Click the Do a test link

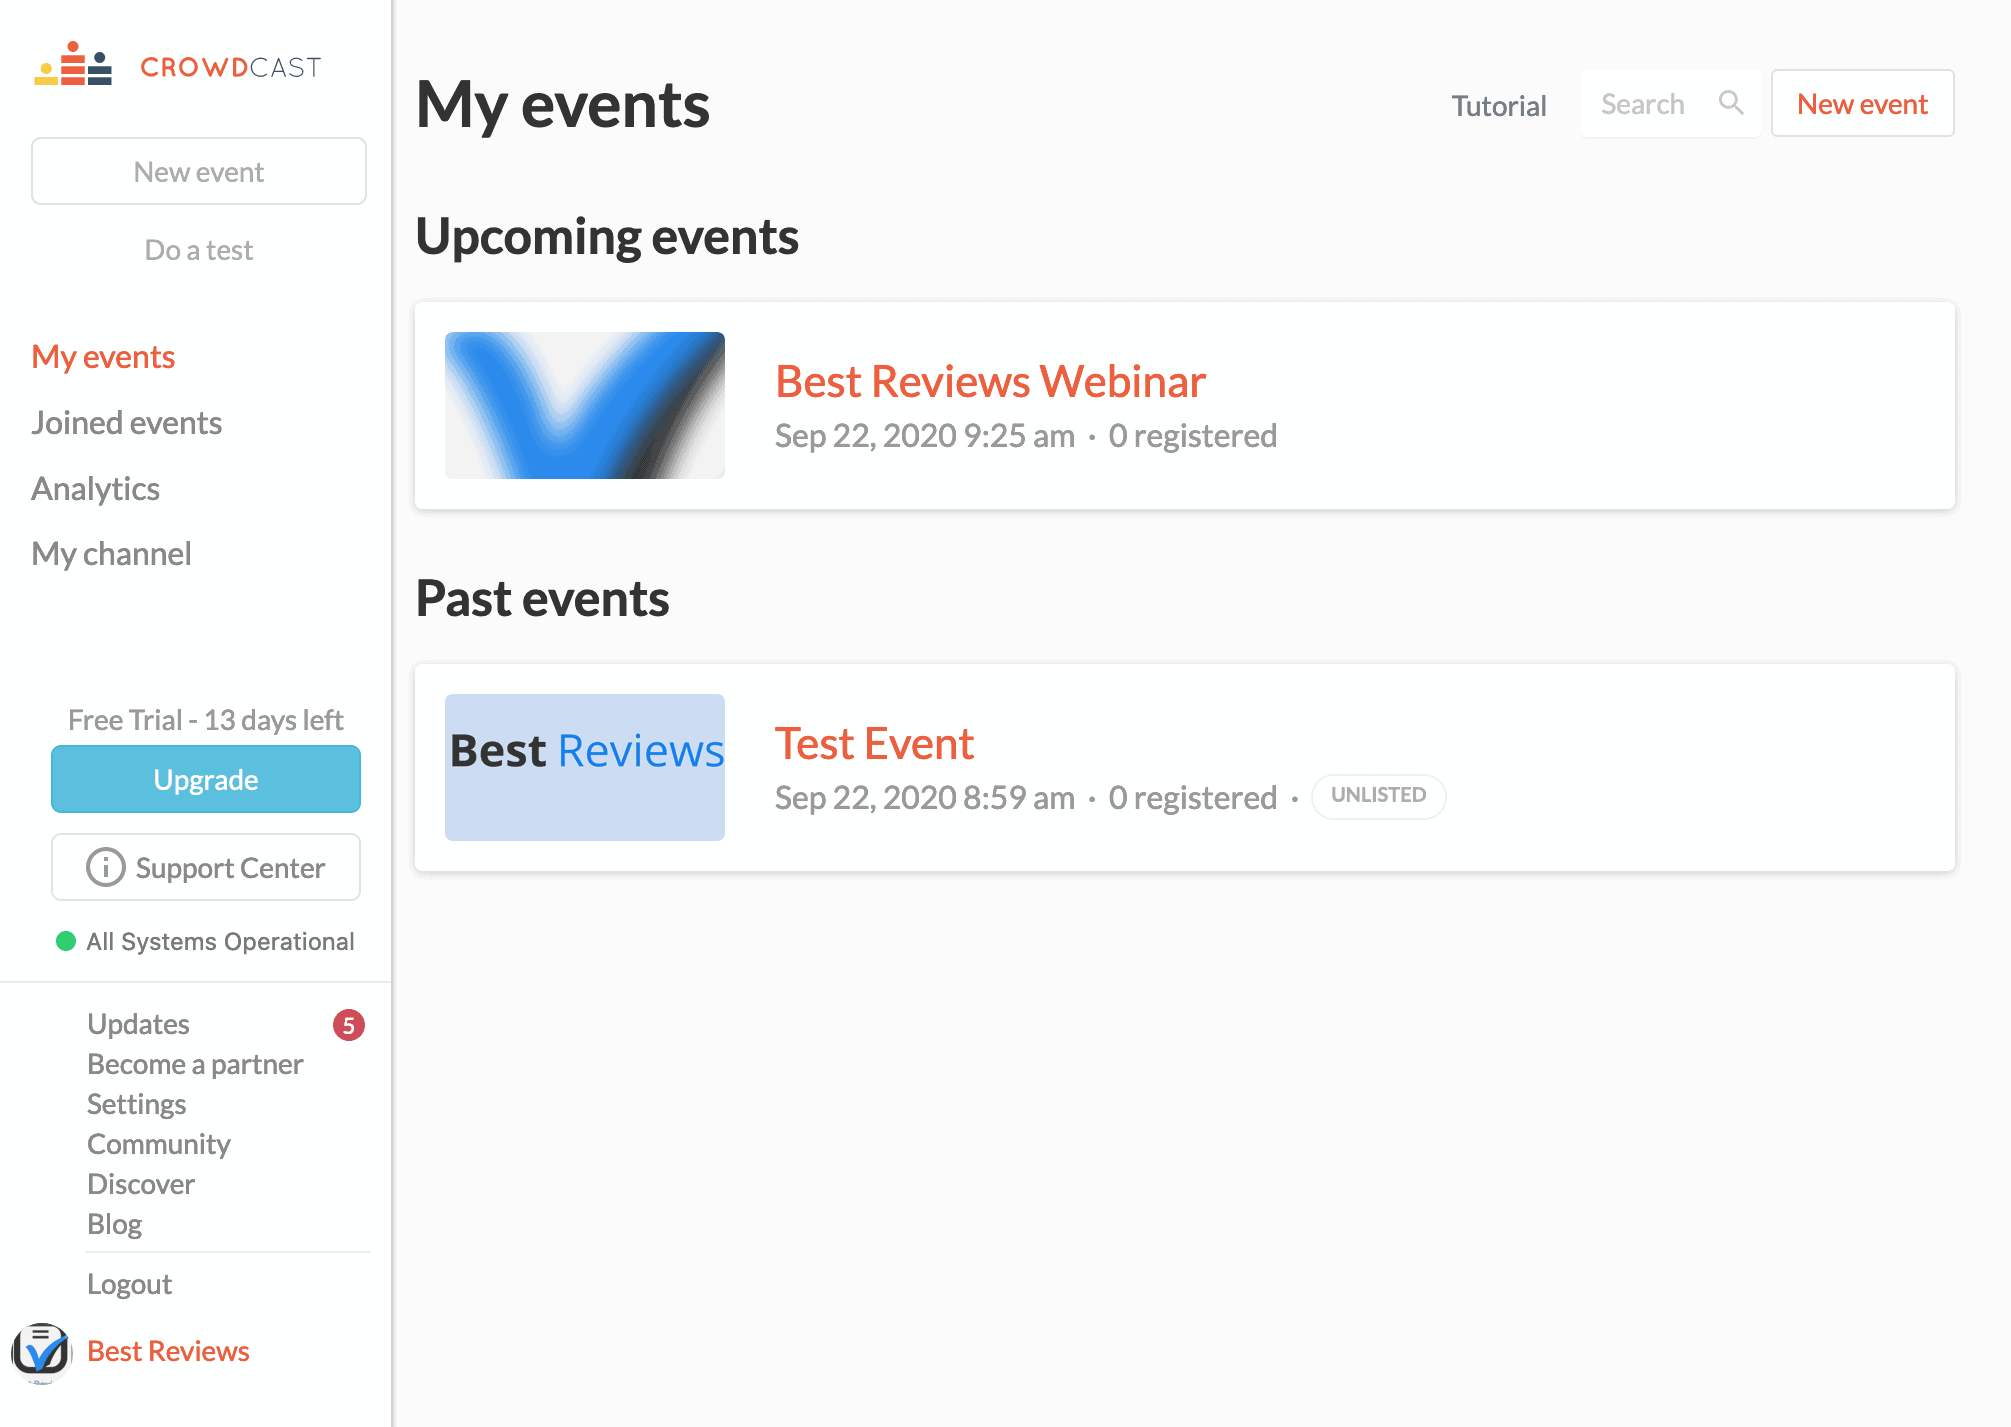[198, 249]
